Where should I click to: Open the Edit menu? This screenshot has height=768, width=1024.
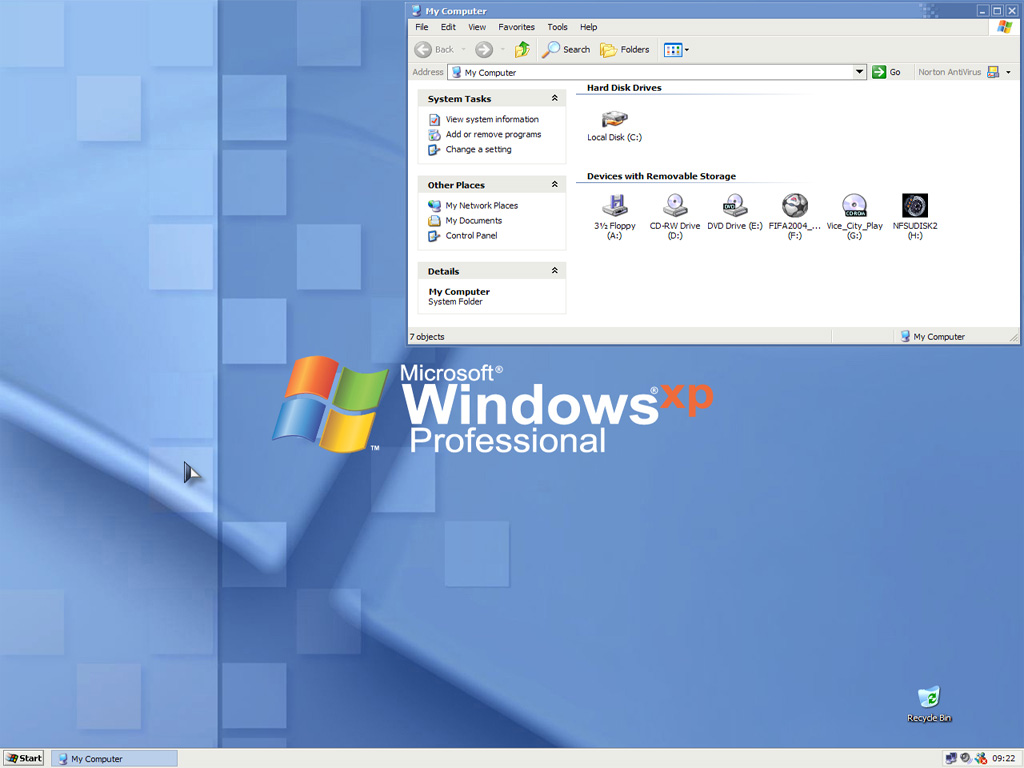[x=448, y=27]
